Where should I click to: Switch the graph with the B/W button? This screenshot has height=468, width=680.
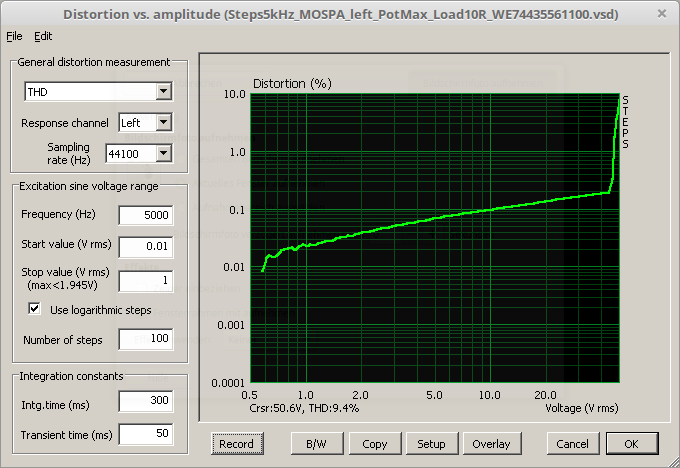[x=318, y=443]
